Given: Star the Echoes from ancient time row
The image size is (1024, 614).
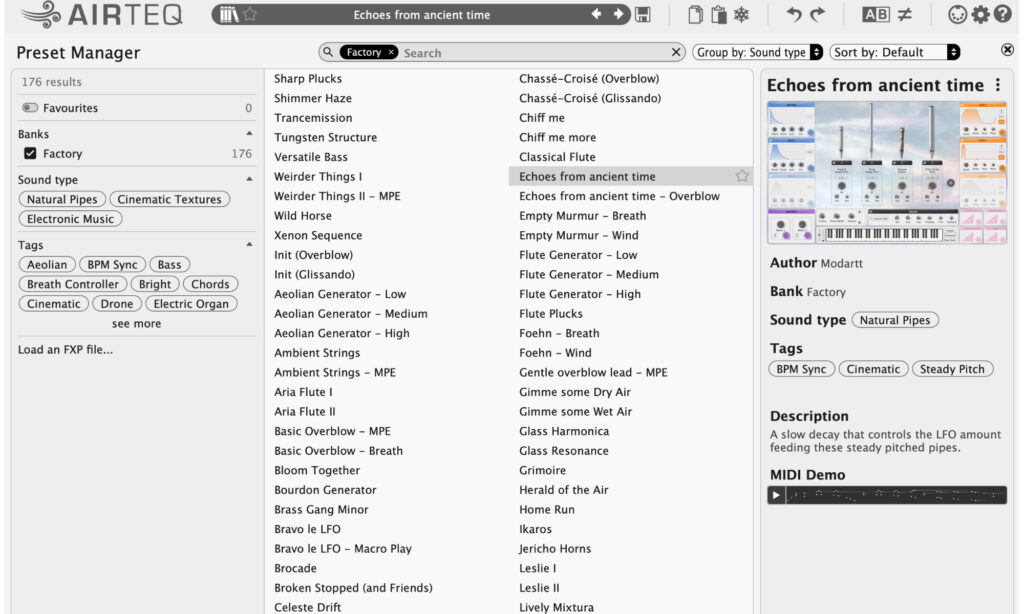Looking at the screenshot, I should [742, 176].
